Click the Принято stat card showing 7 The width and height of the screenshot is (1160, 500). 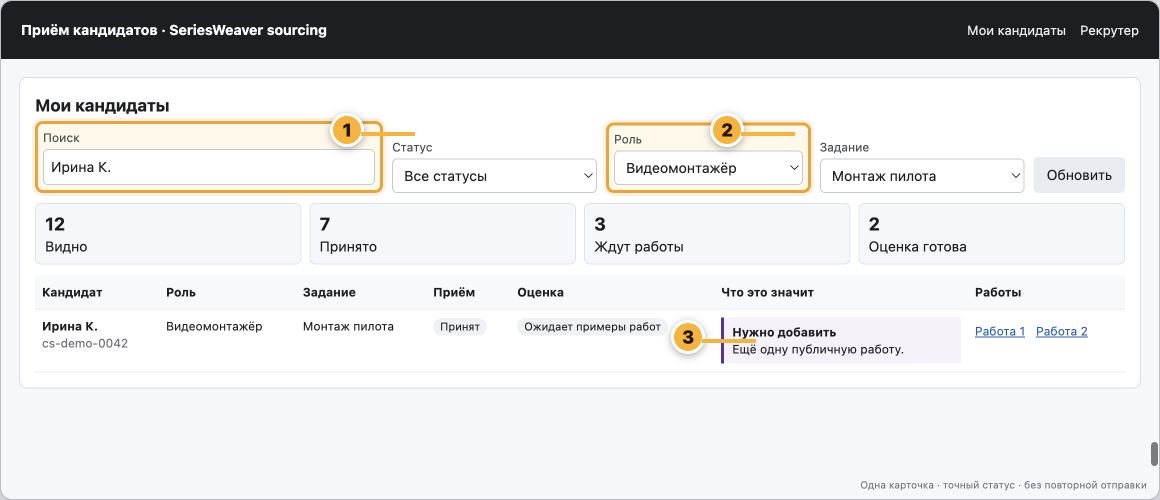(x=442, y=234)
